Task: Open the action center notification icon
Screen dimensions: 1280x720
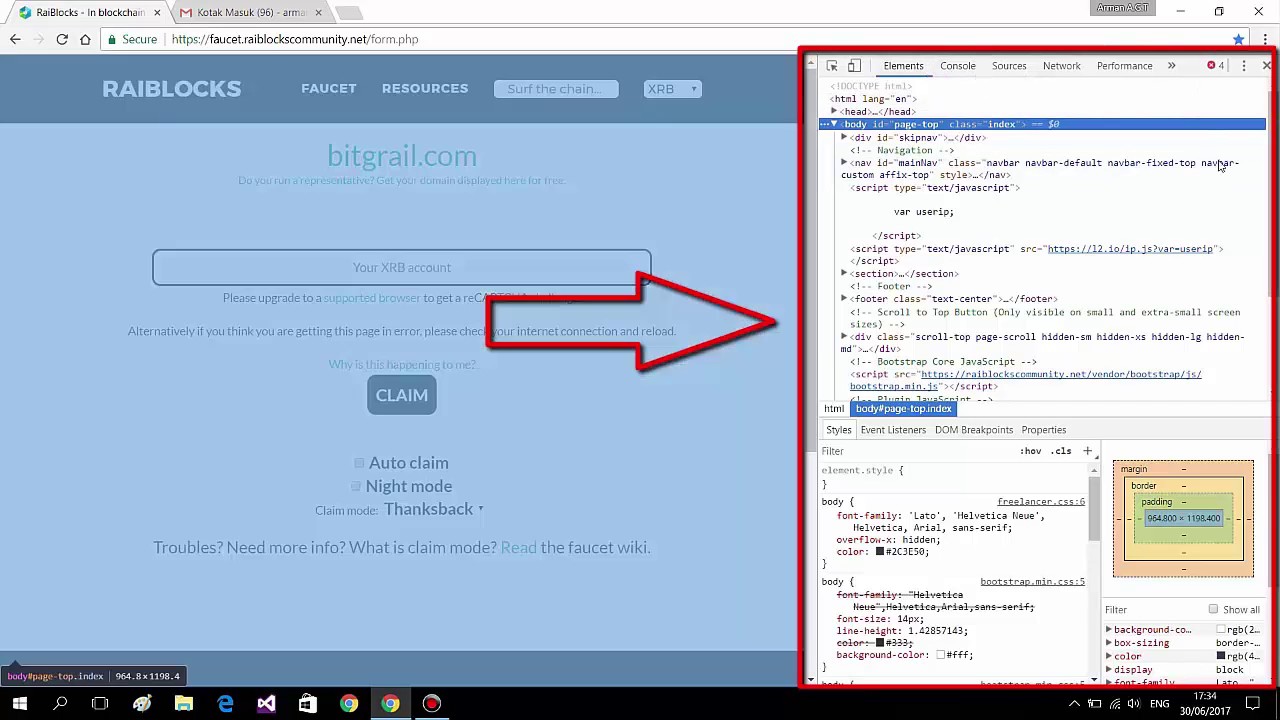Action: pyautogui.click(x=1252, y=704)
